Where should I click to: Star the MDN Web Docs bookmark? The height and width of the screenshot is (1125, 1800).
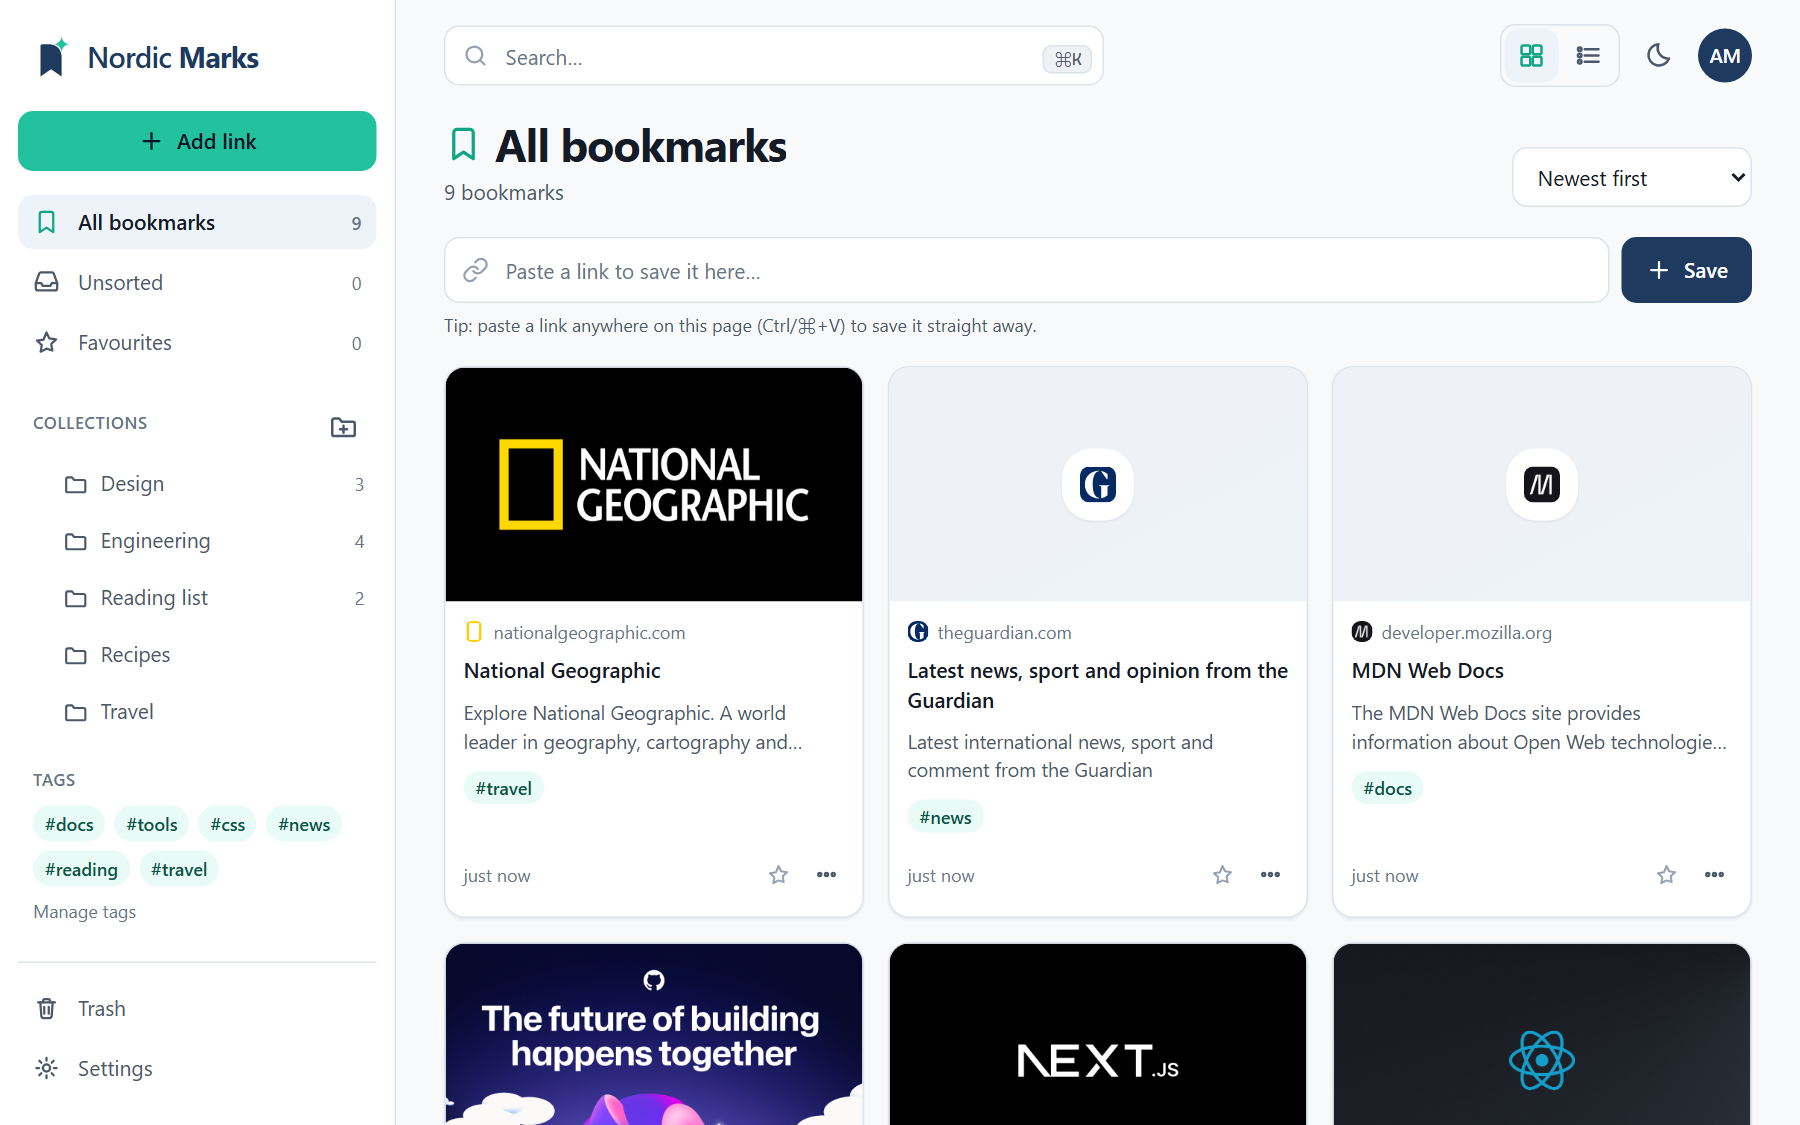1666,875
